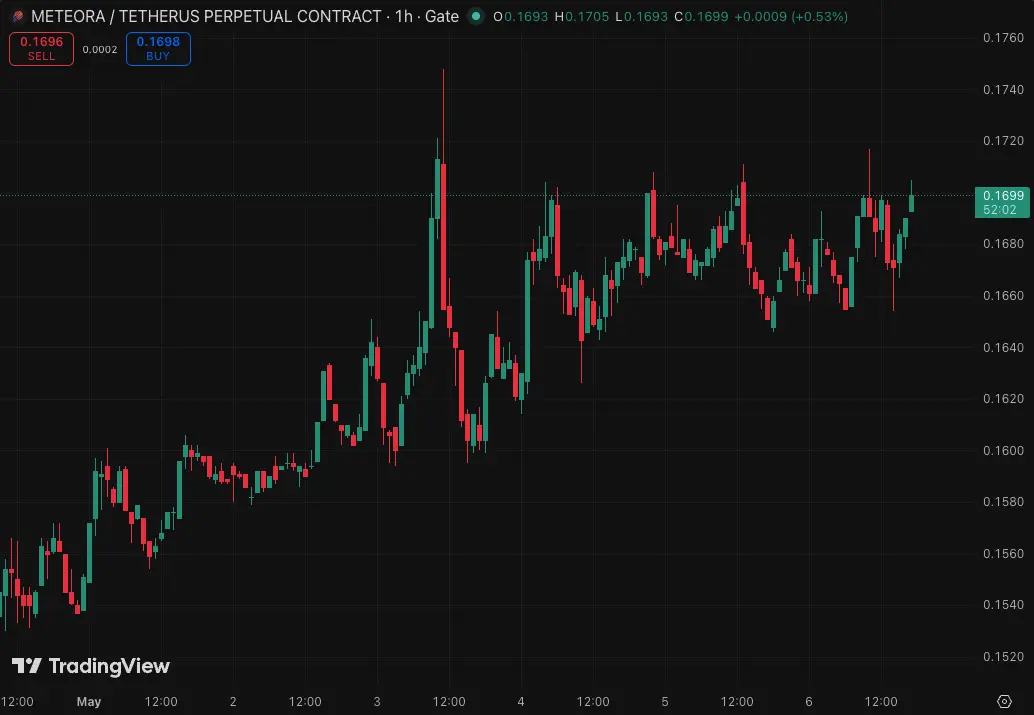Click the 0.1740 price axis label

coord(1003,89)
